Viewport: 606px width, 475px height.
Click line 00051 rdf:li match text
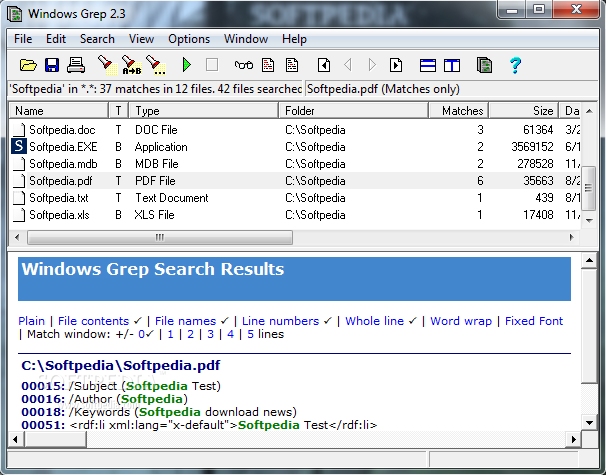pyautogui.click(x=223, y=425)
